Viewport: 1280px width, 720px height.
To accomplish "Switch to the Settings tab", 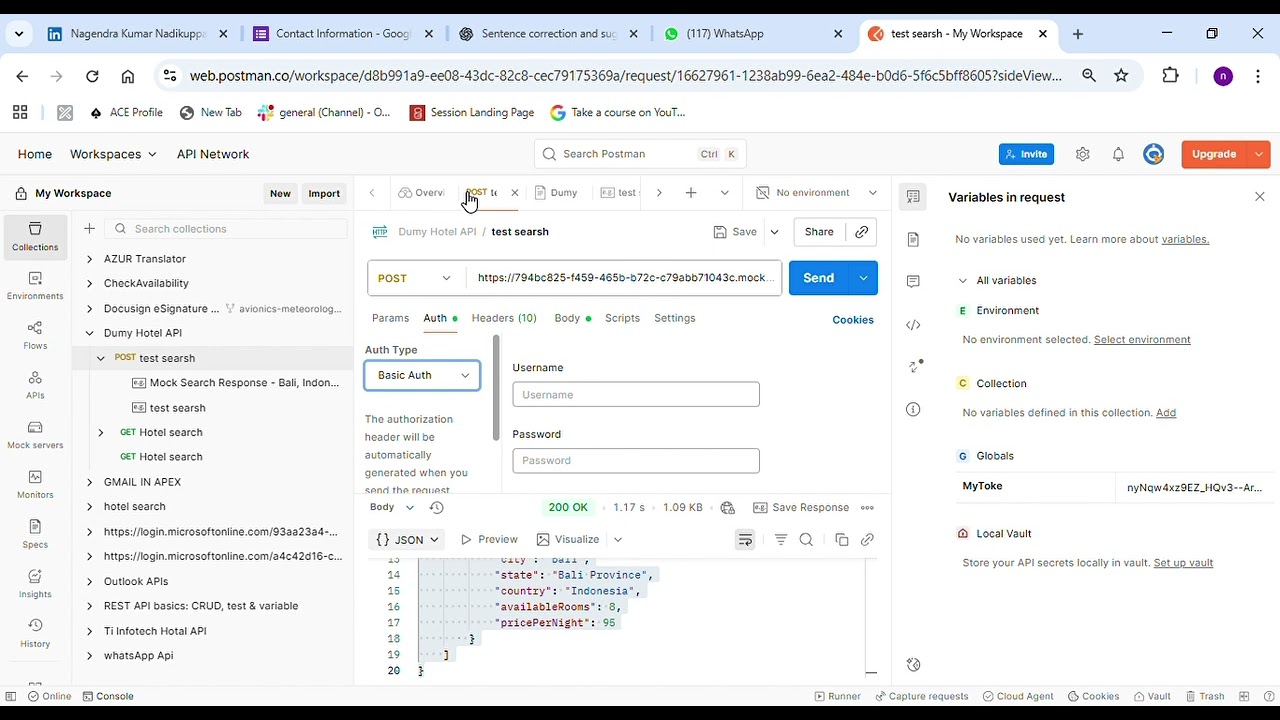I will [x=675, y=318].
